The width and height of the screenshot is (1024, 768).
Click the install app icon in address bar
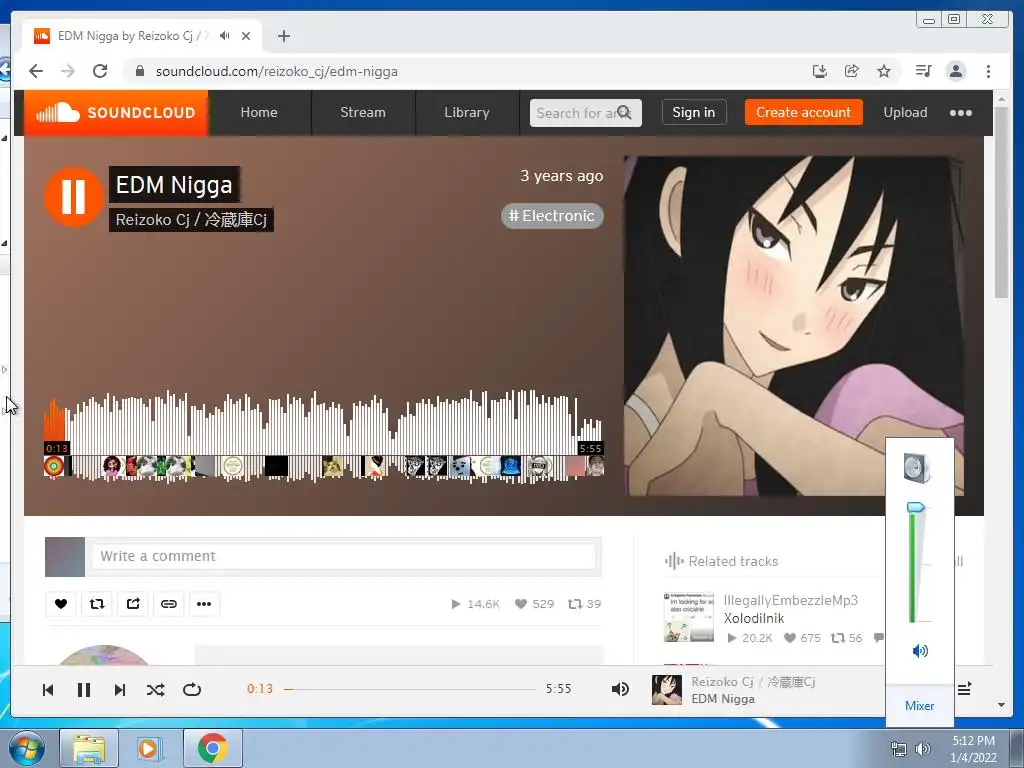click(820, 71)
